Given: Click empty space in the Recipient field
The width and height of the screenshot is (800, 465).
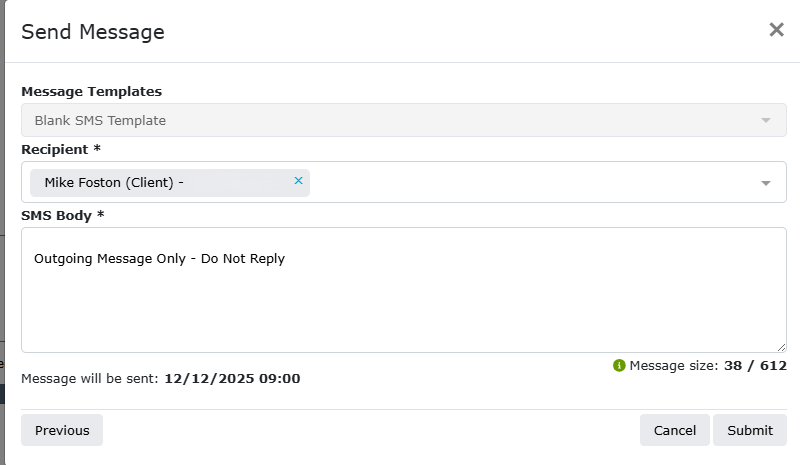Looking at the screenshot, I should coord(530,182).
